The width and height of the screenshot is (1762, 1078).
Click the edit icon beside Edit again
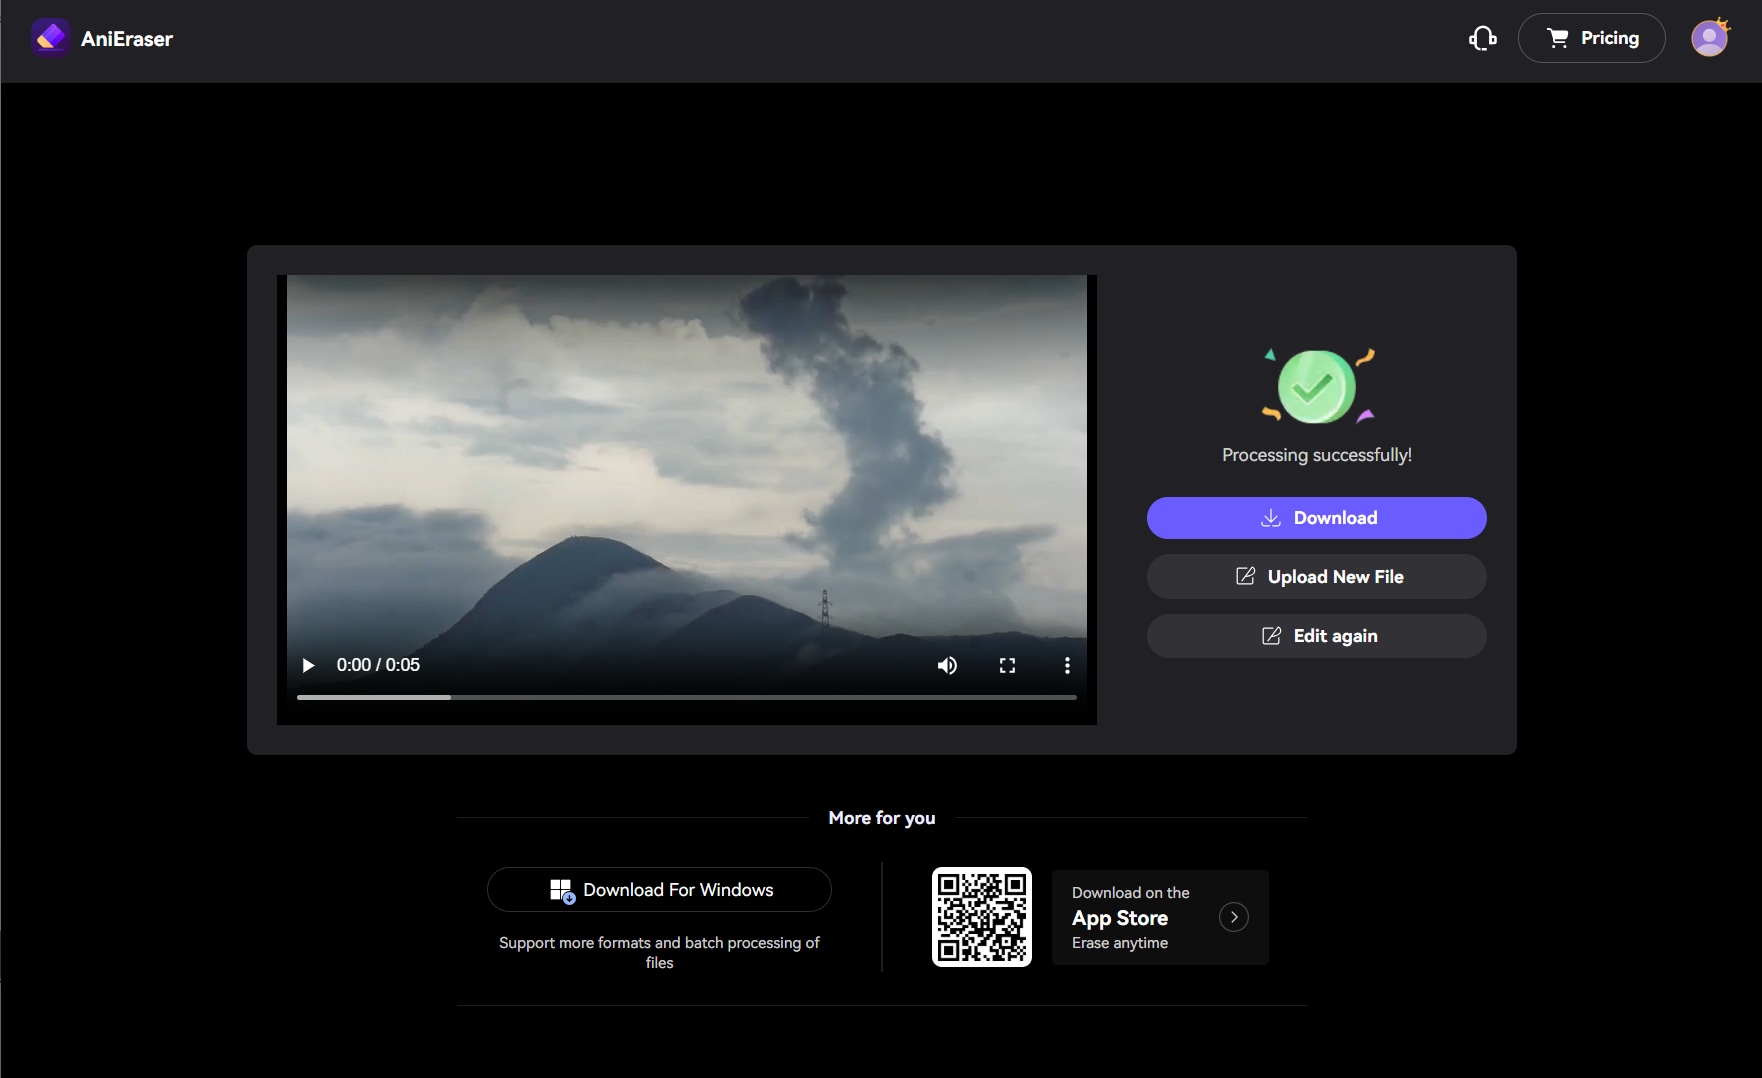1271,635
